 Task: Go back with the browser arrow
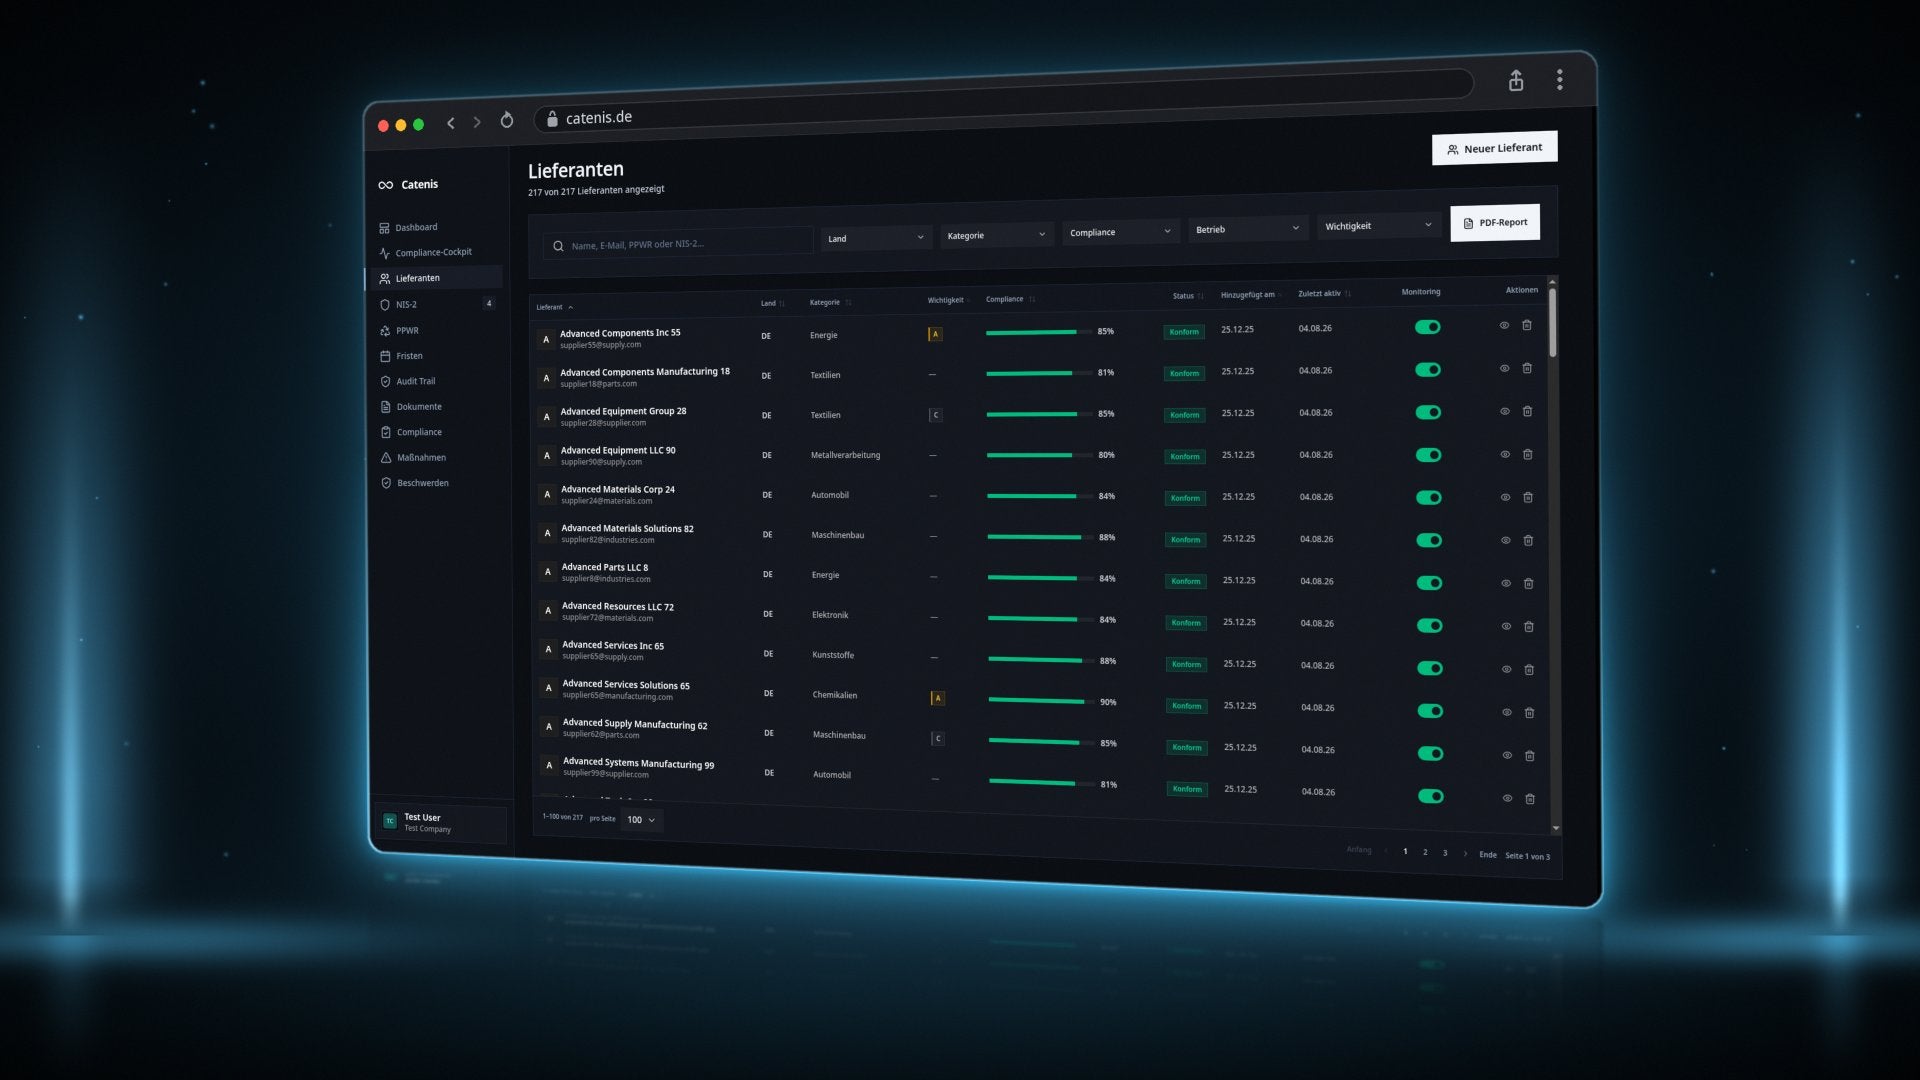pos(451,123)
